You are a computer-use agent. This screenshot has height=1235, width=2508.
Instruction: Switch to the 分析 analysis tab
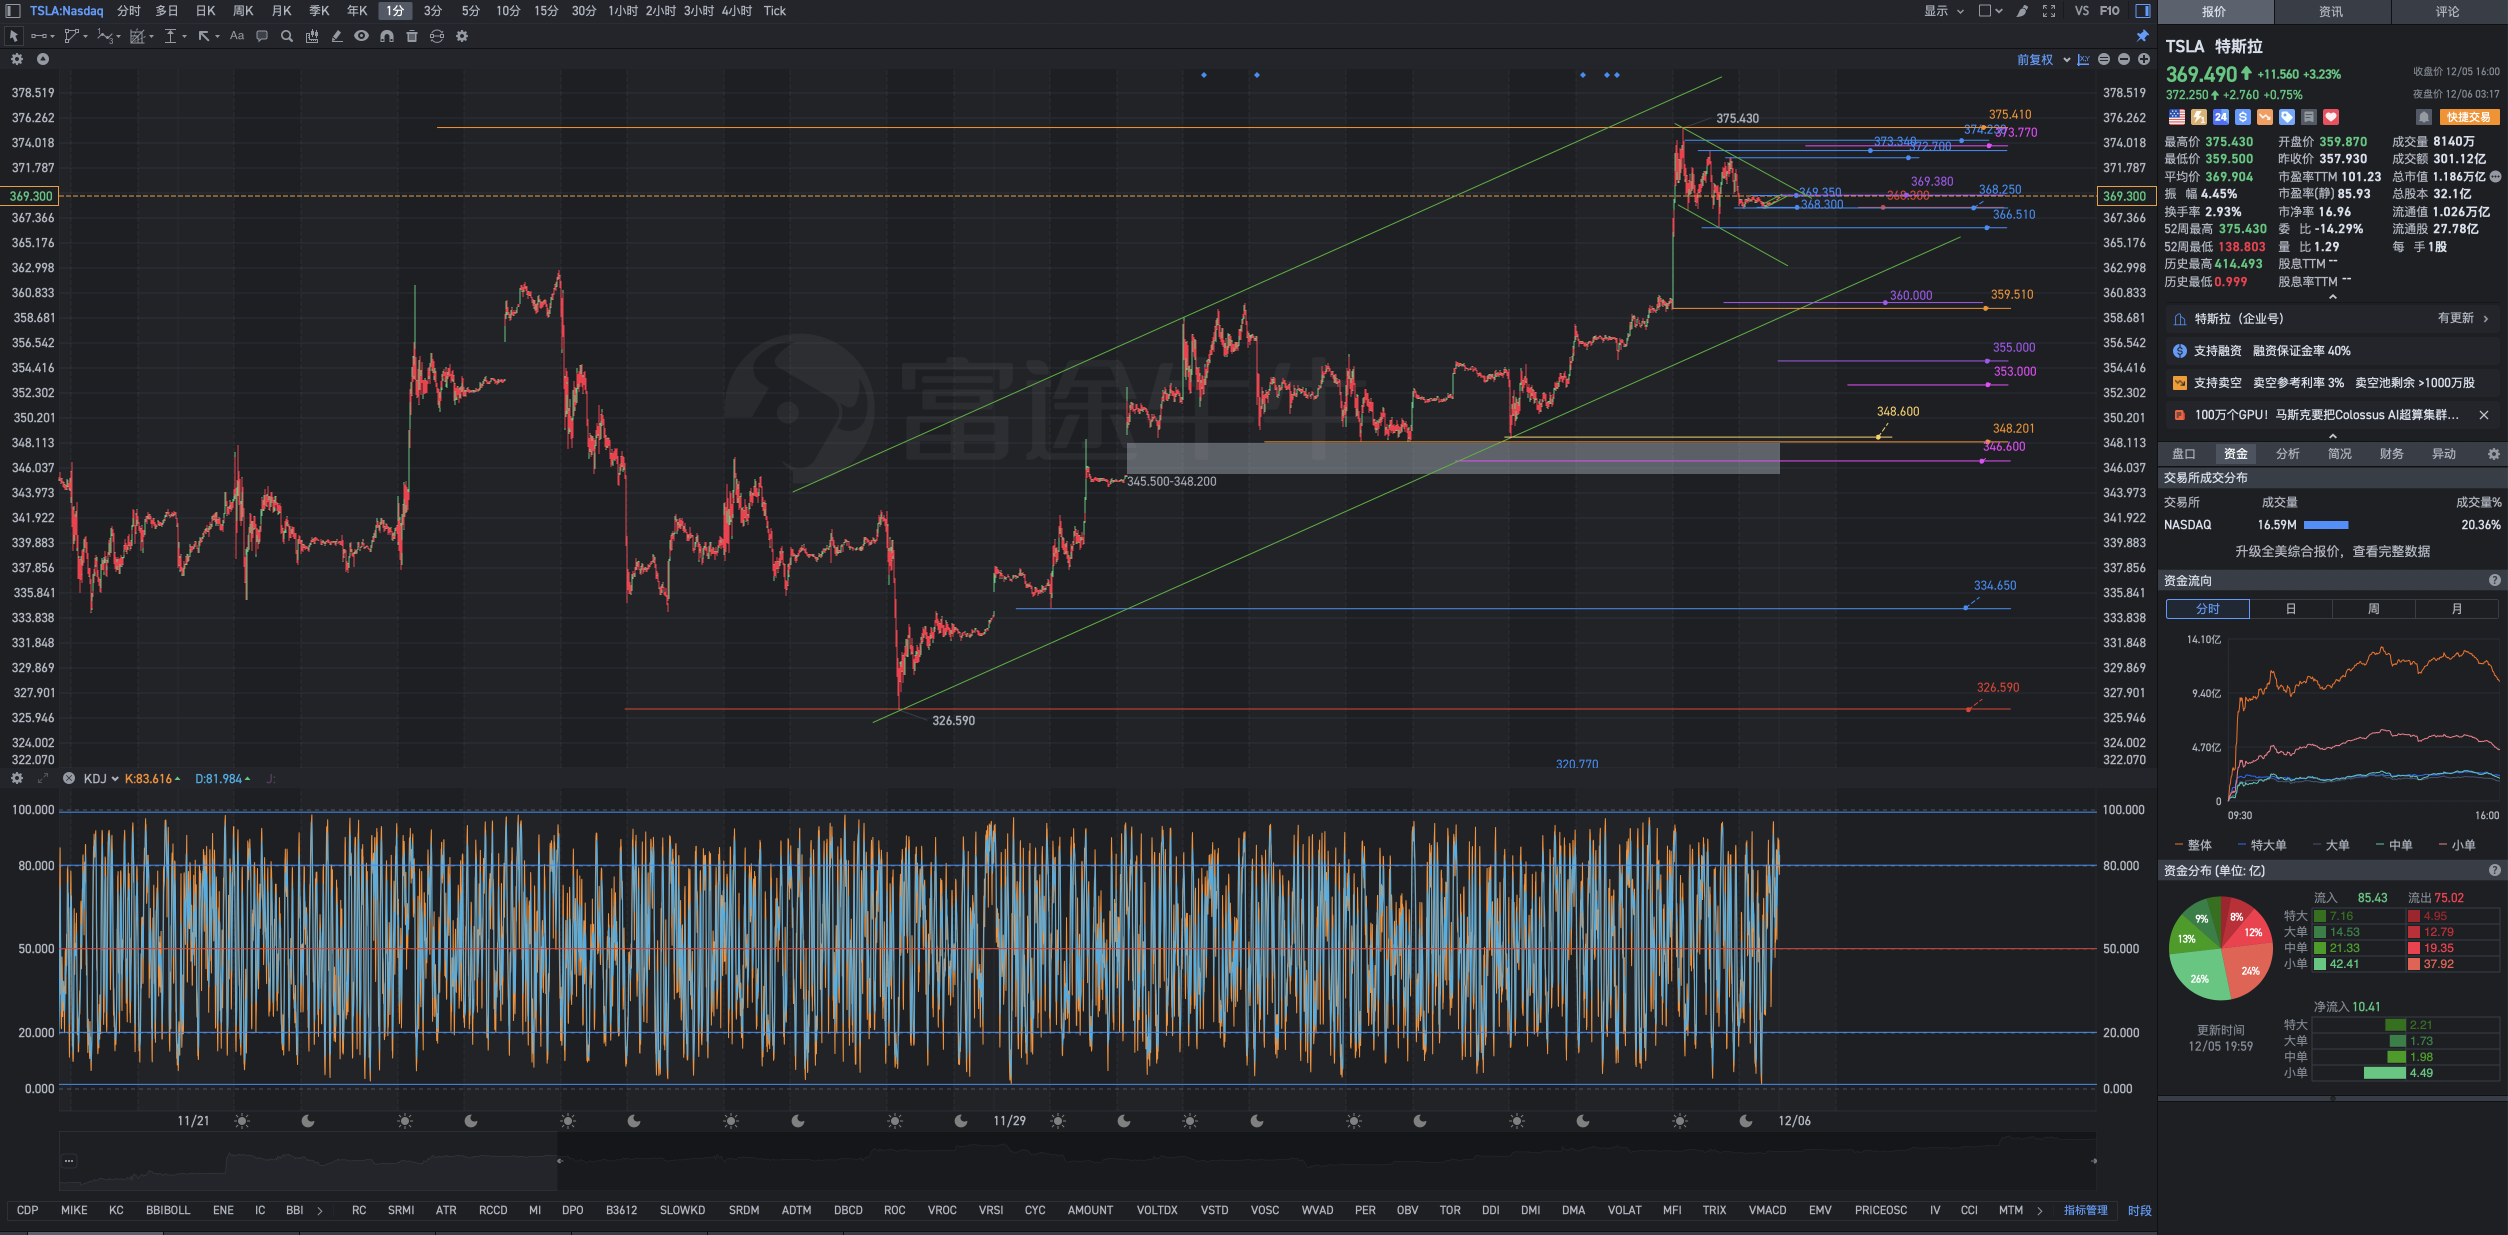tap(2288, 454)
